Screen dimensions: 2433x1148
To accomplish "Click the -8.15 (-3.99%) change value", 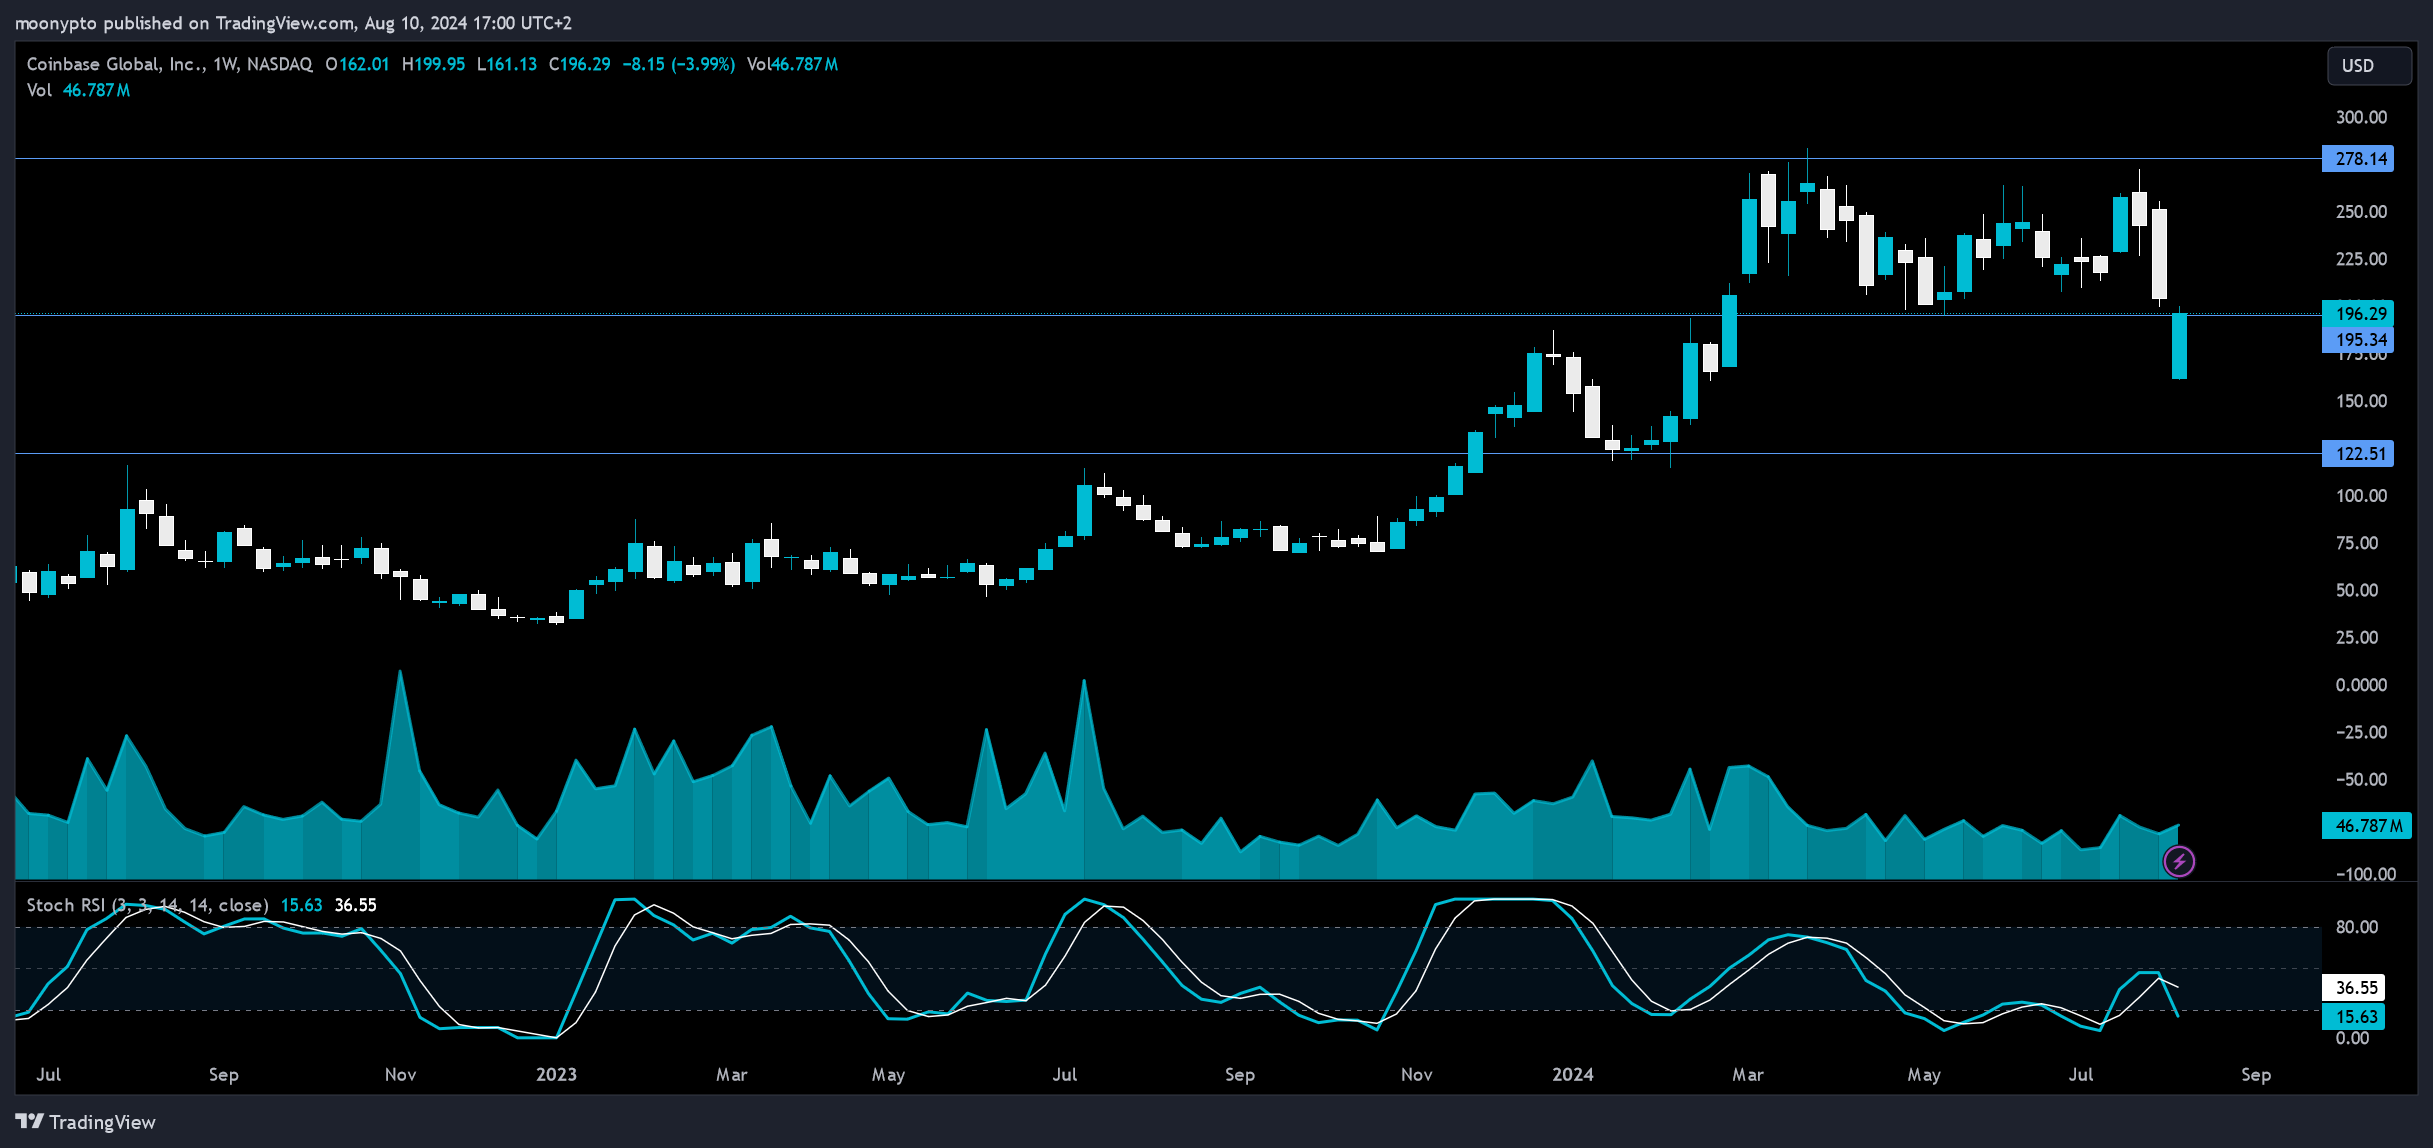I will pyautogui.click(x=679, y=64).
